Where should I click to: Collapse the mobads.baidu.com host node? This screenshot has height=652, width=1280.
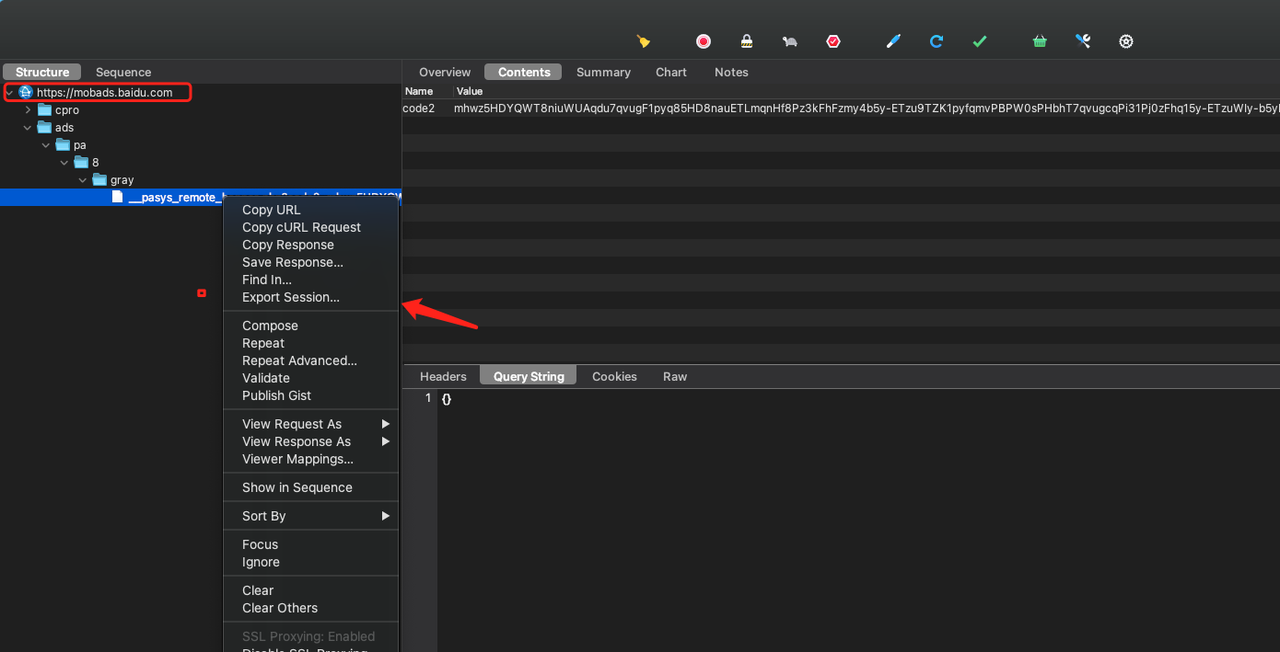coord(10,92)
